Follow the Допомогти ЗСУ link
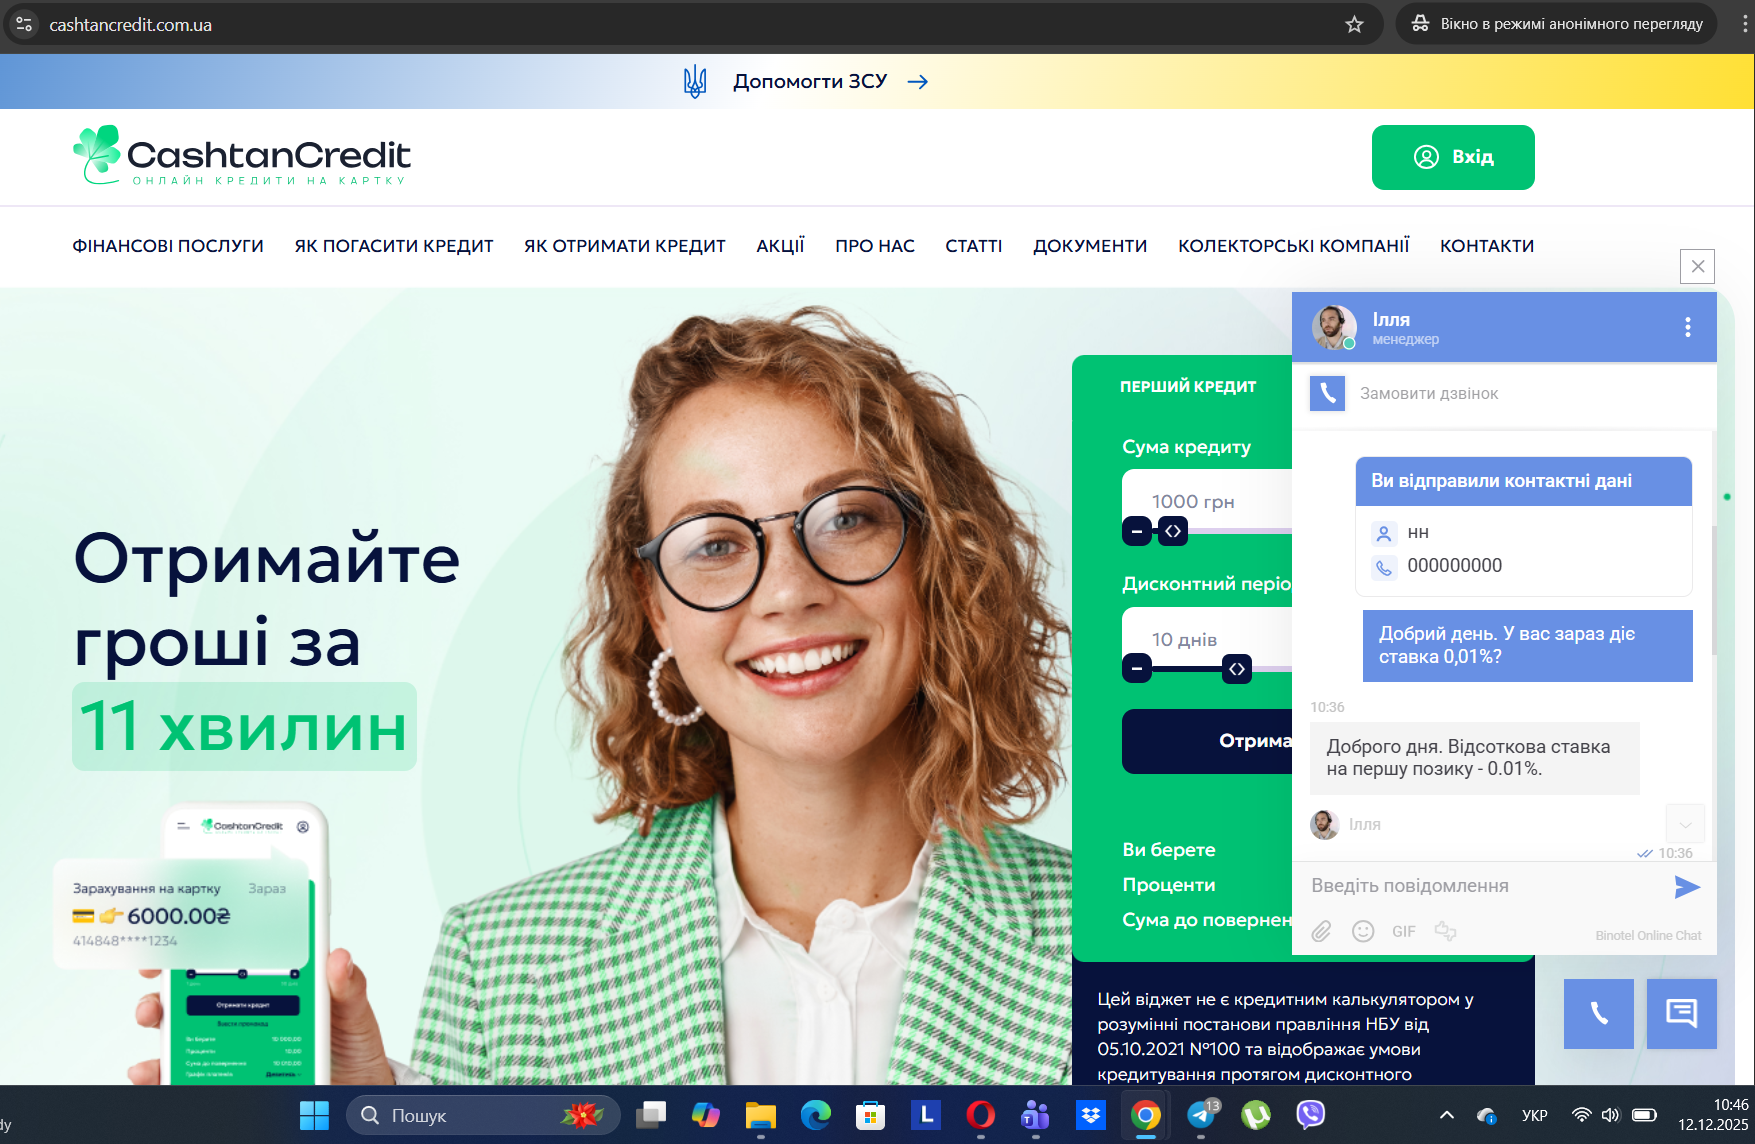The image size is (1755, 1144). point(810,81)
